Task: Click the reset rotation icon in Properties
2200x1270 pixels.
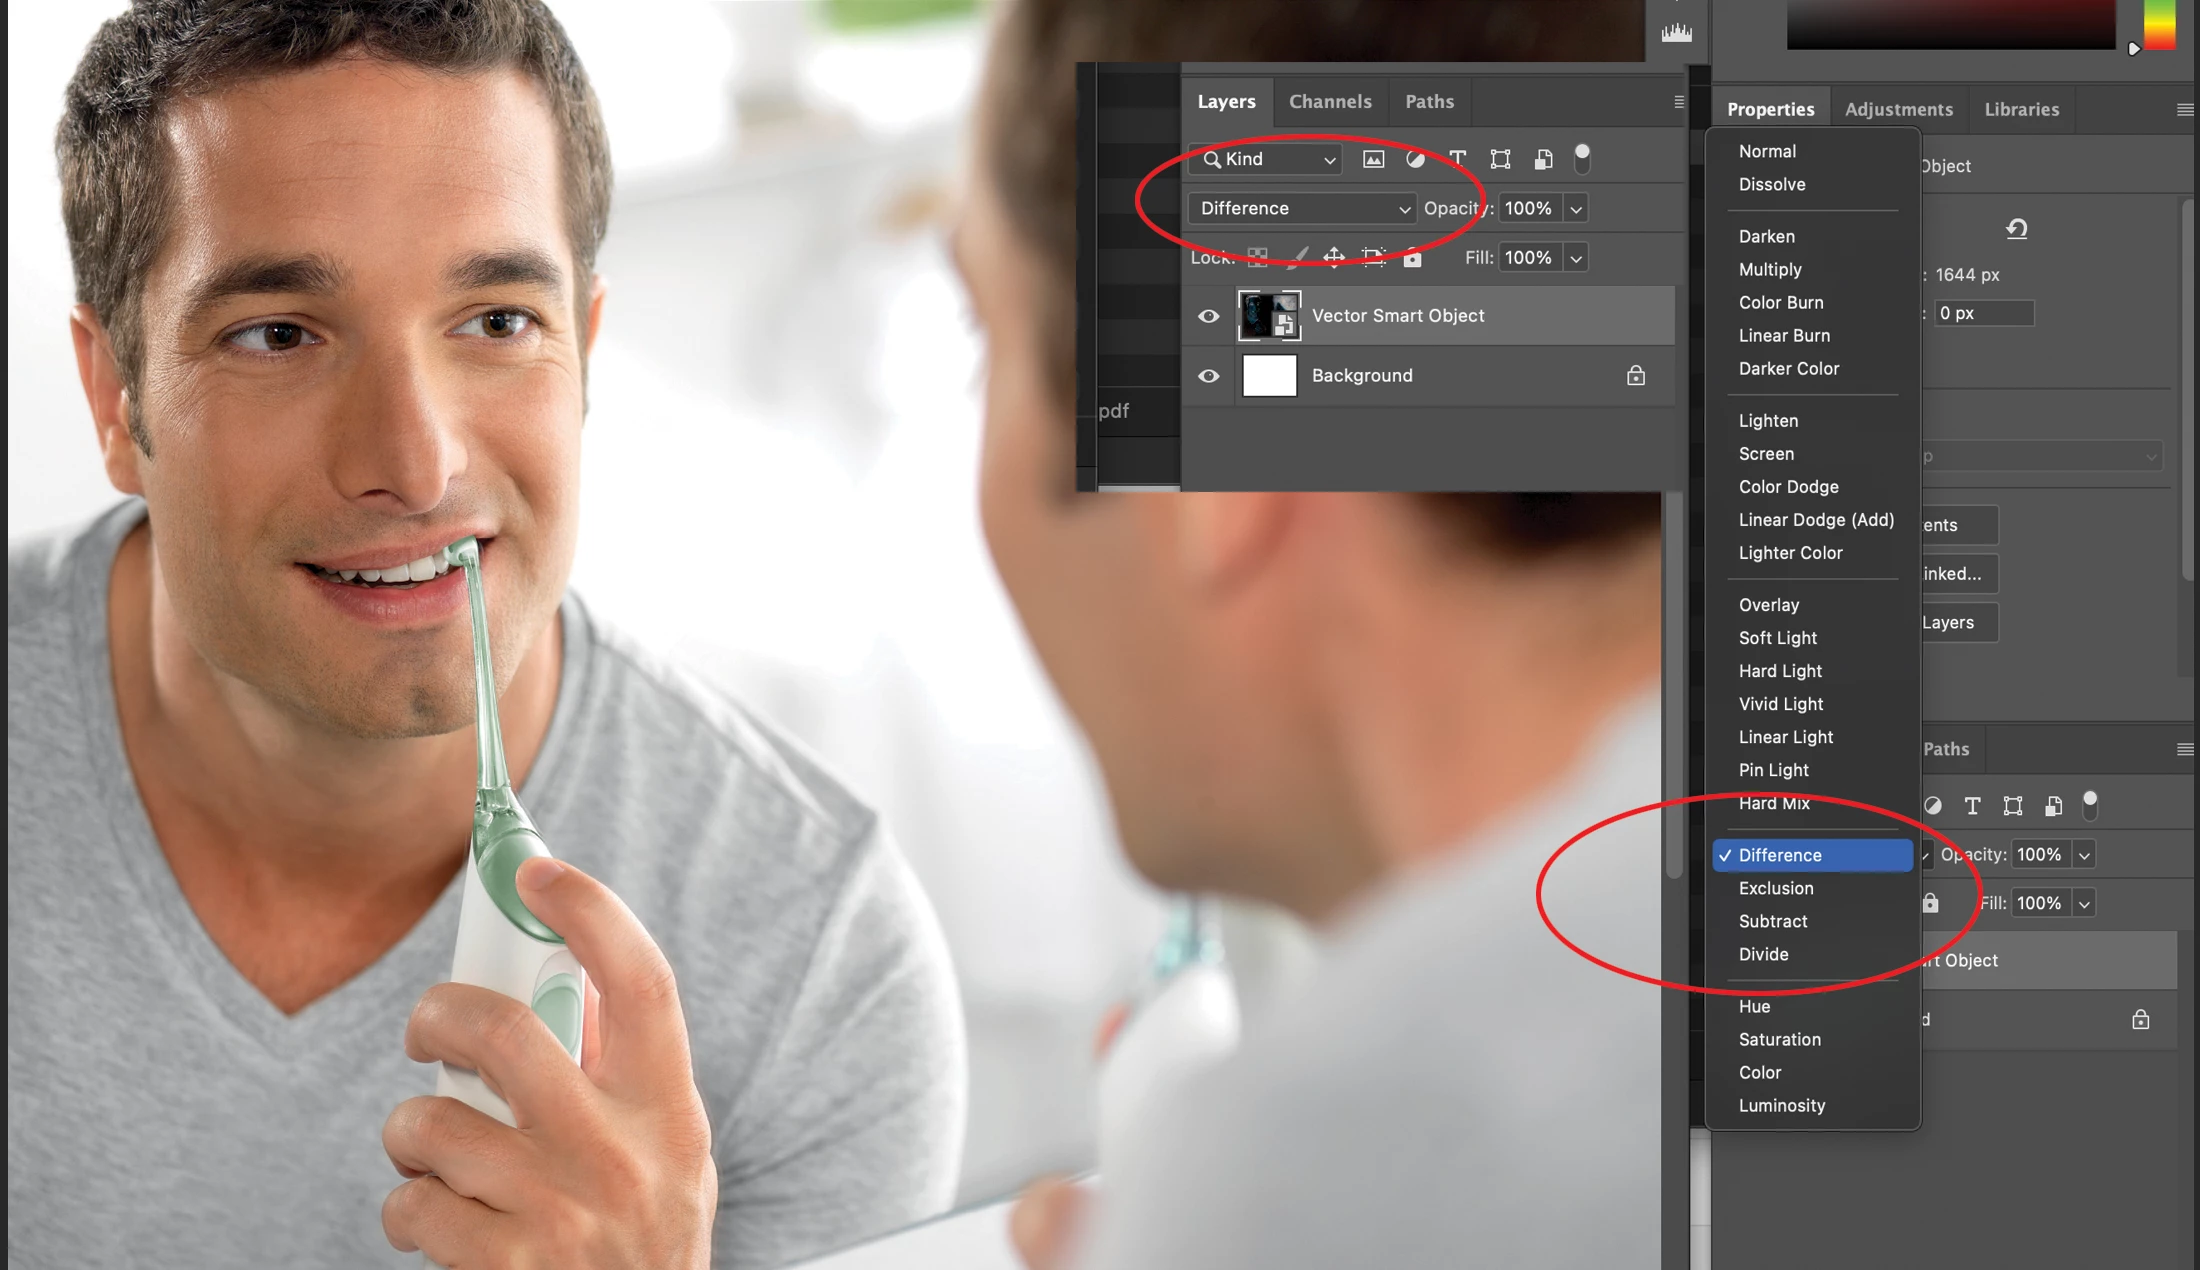Action: coord(2016,229)
